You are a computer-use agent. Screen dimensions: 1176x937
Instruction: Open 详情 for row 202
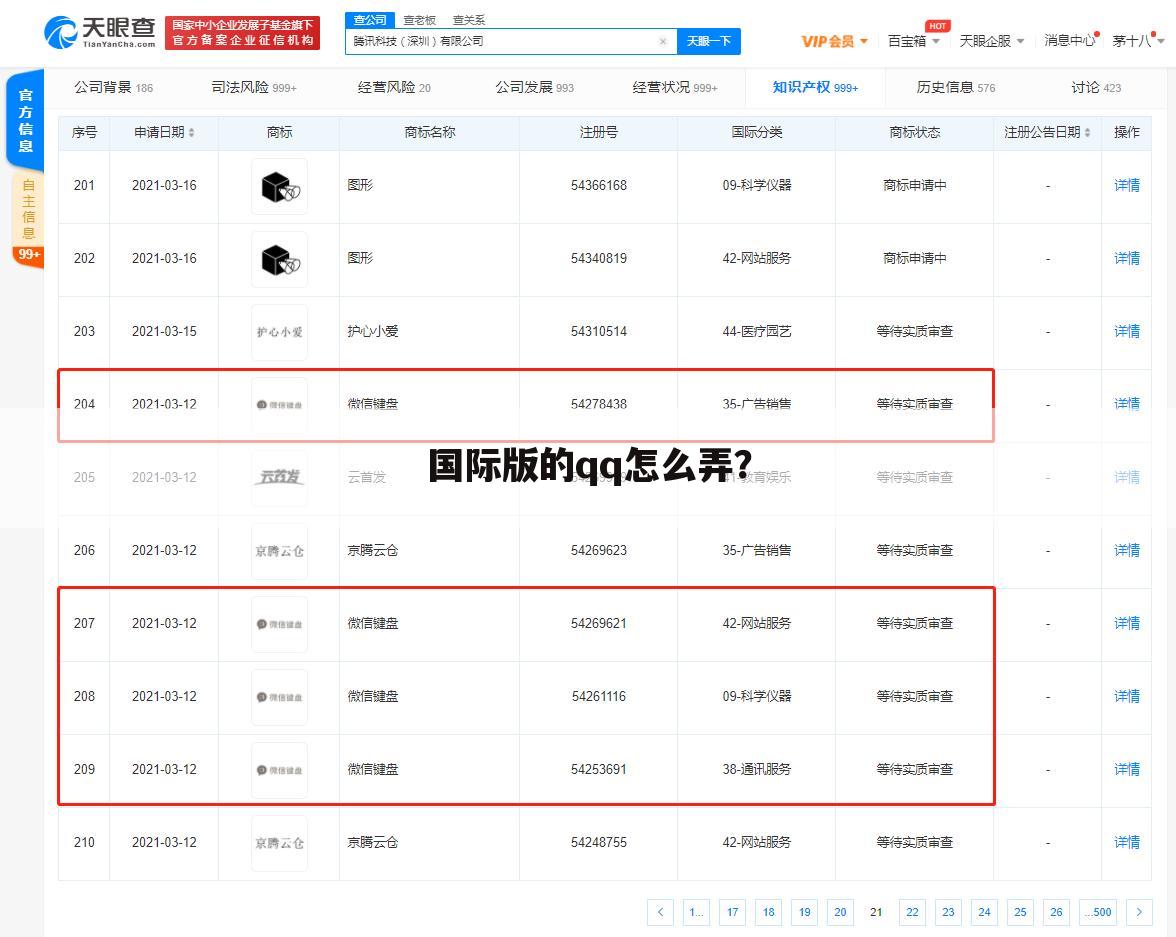pos(1126,258)
